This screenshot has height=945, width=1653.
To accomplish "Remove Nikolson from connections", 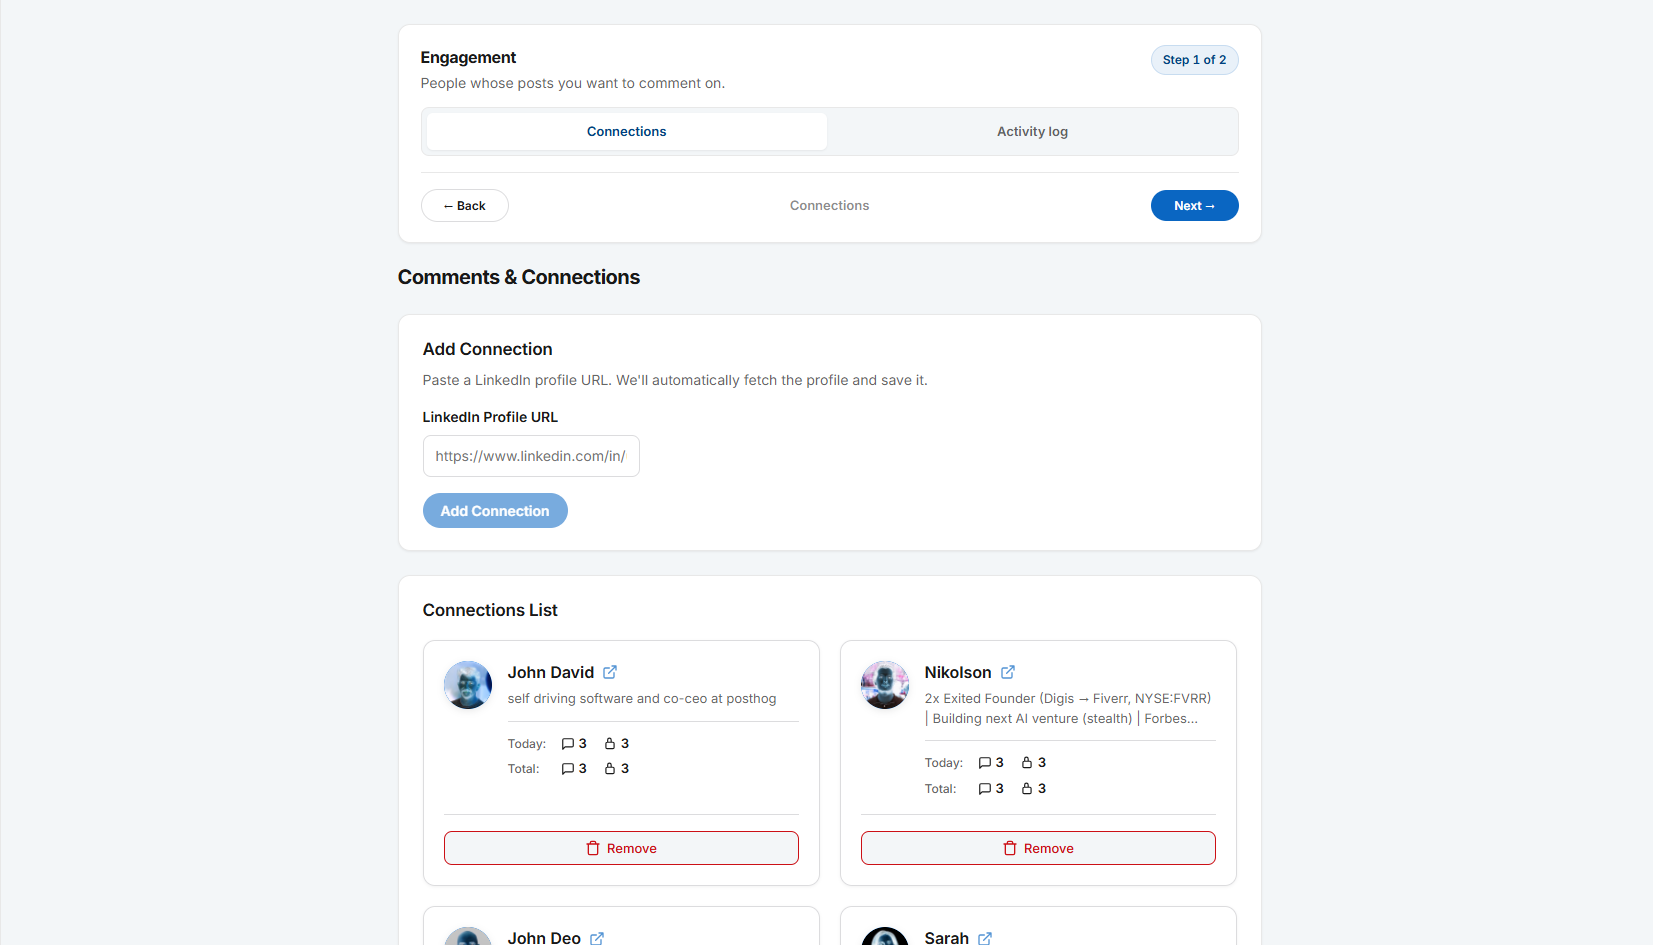I will [1038, 848].
